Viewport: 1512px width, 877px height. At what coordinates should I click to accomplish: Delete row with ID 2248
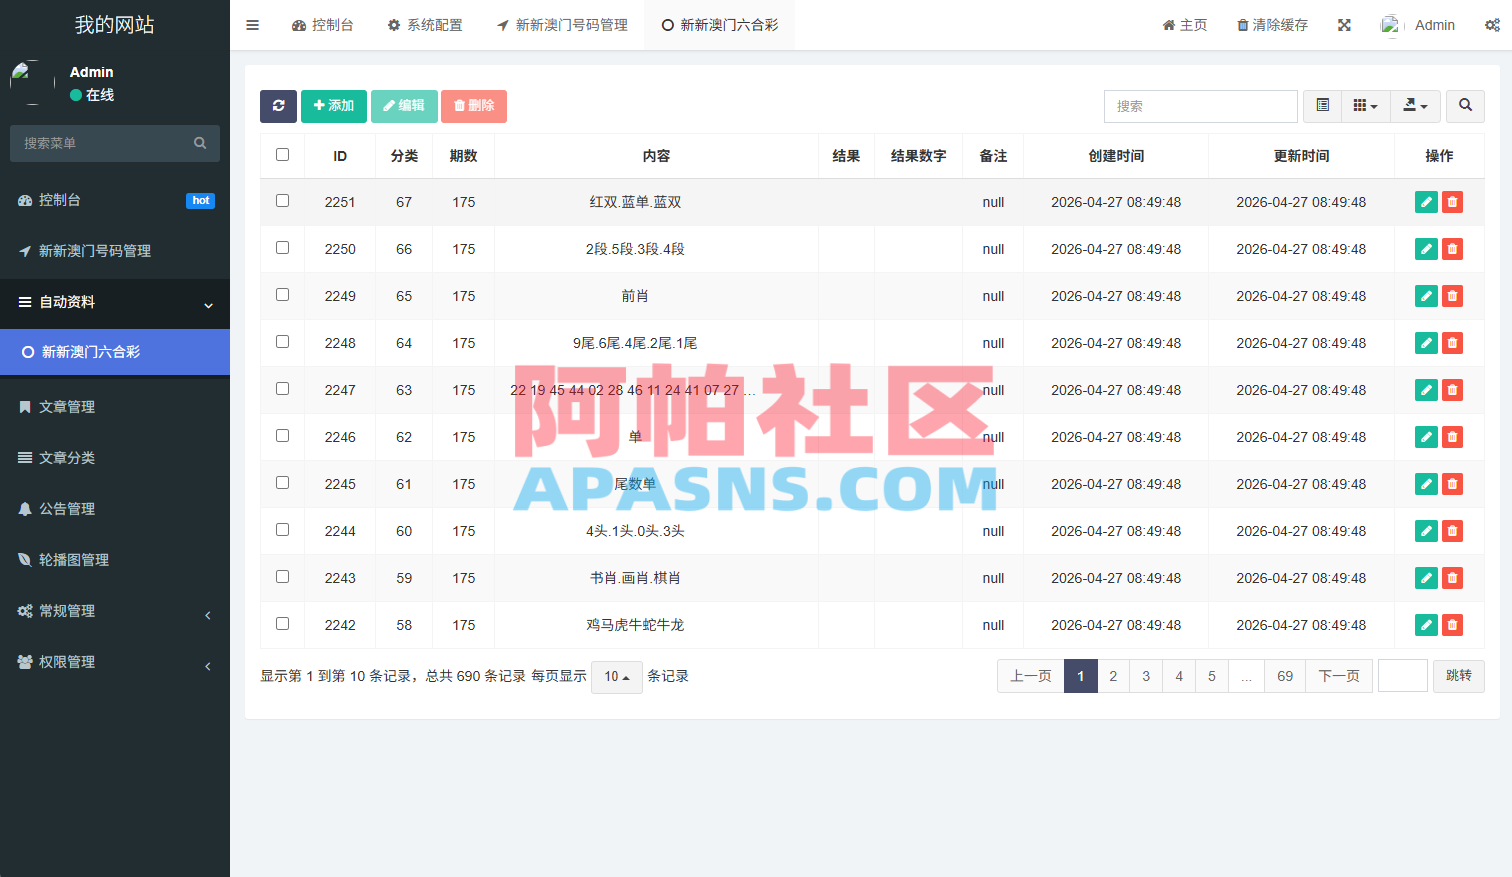(1452, 343)
